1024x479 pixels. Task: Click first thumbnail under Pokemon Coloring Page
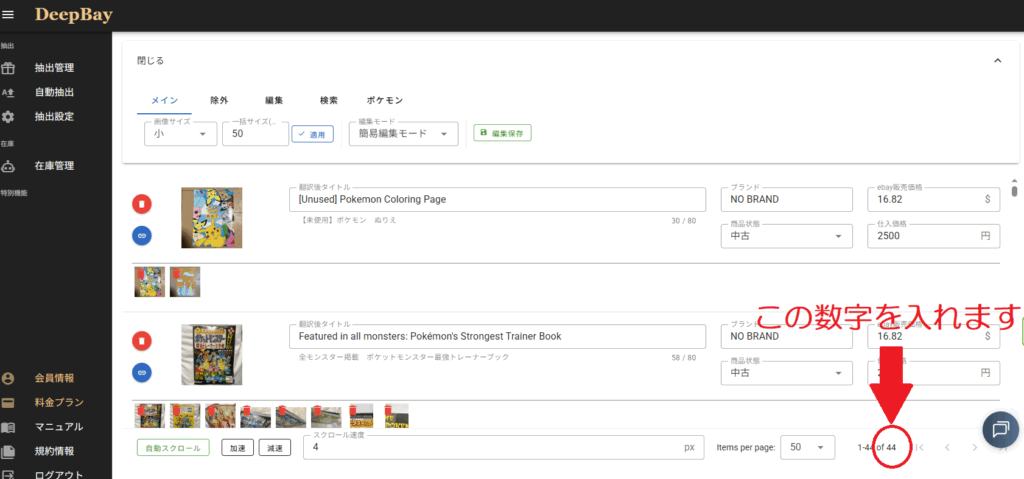coord(150,281)
